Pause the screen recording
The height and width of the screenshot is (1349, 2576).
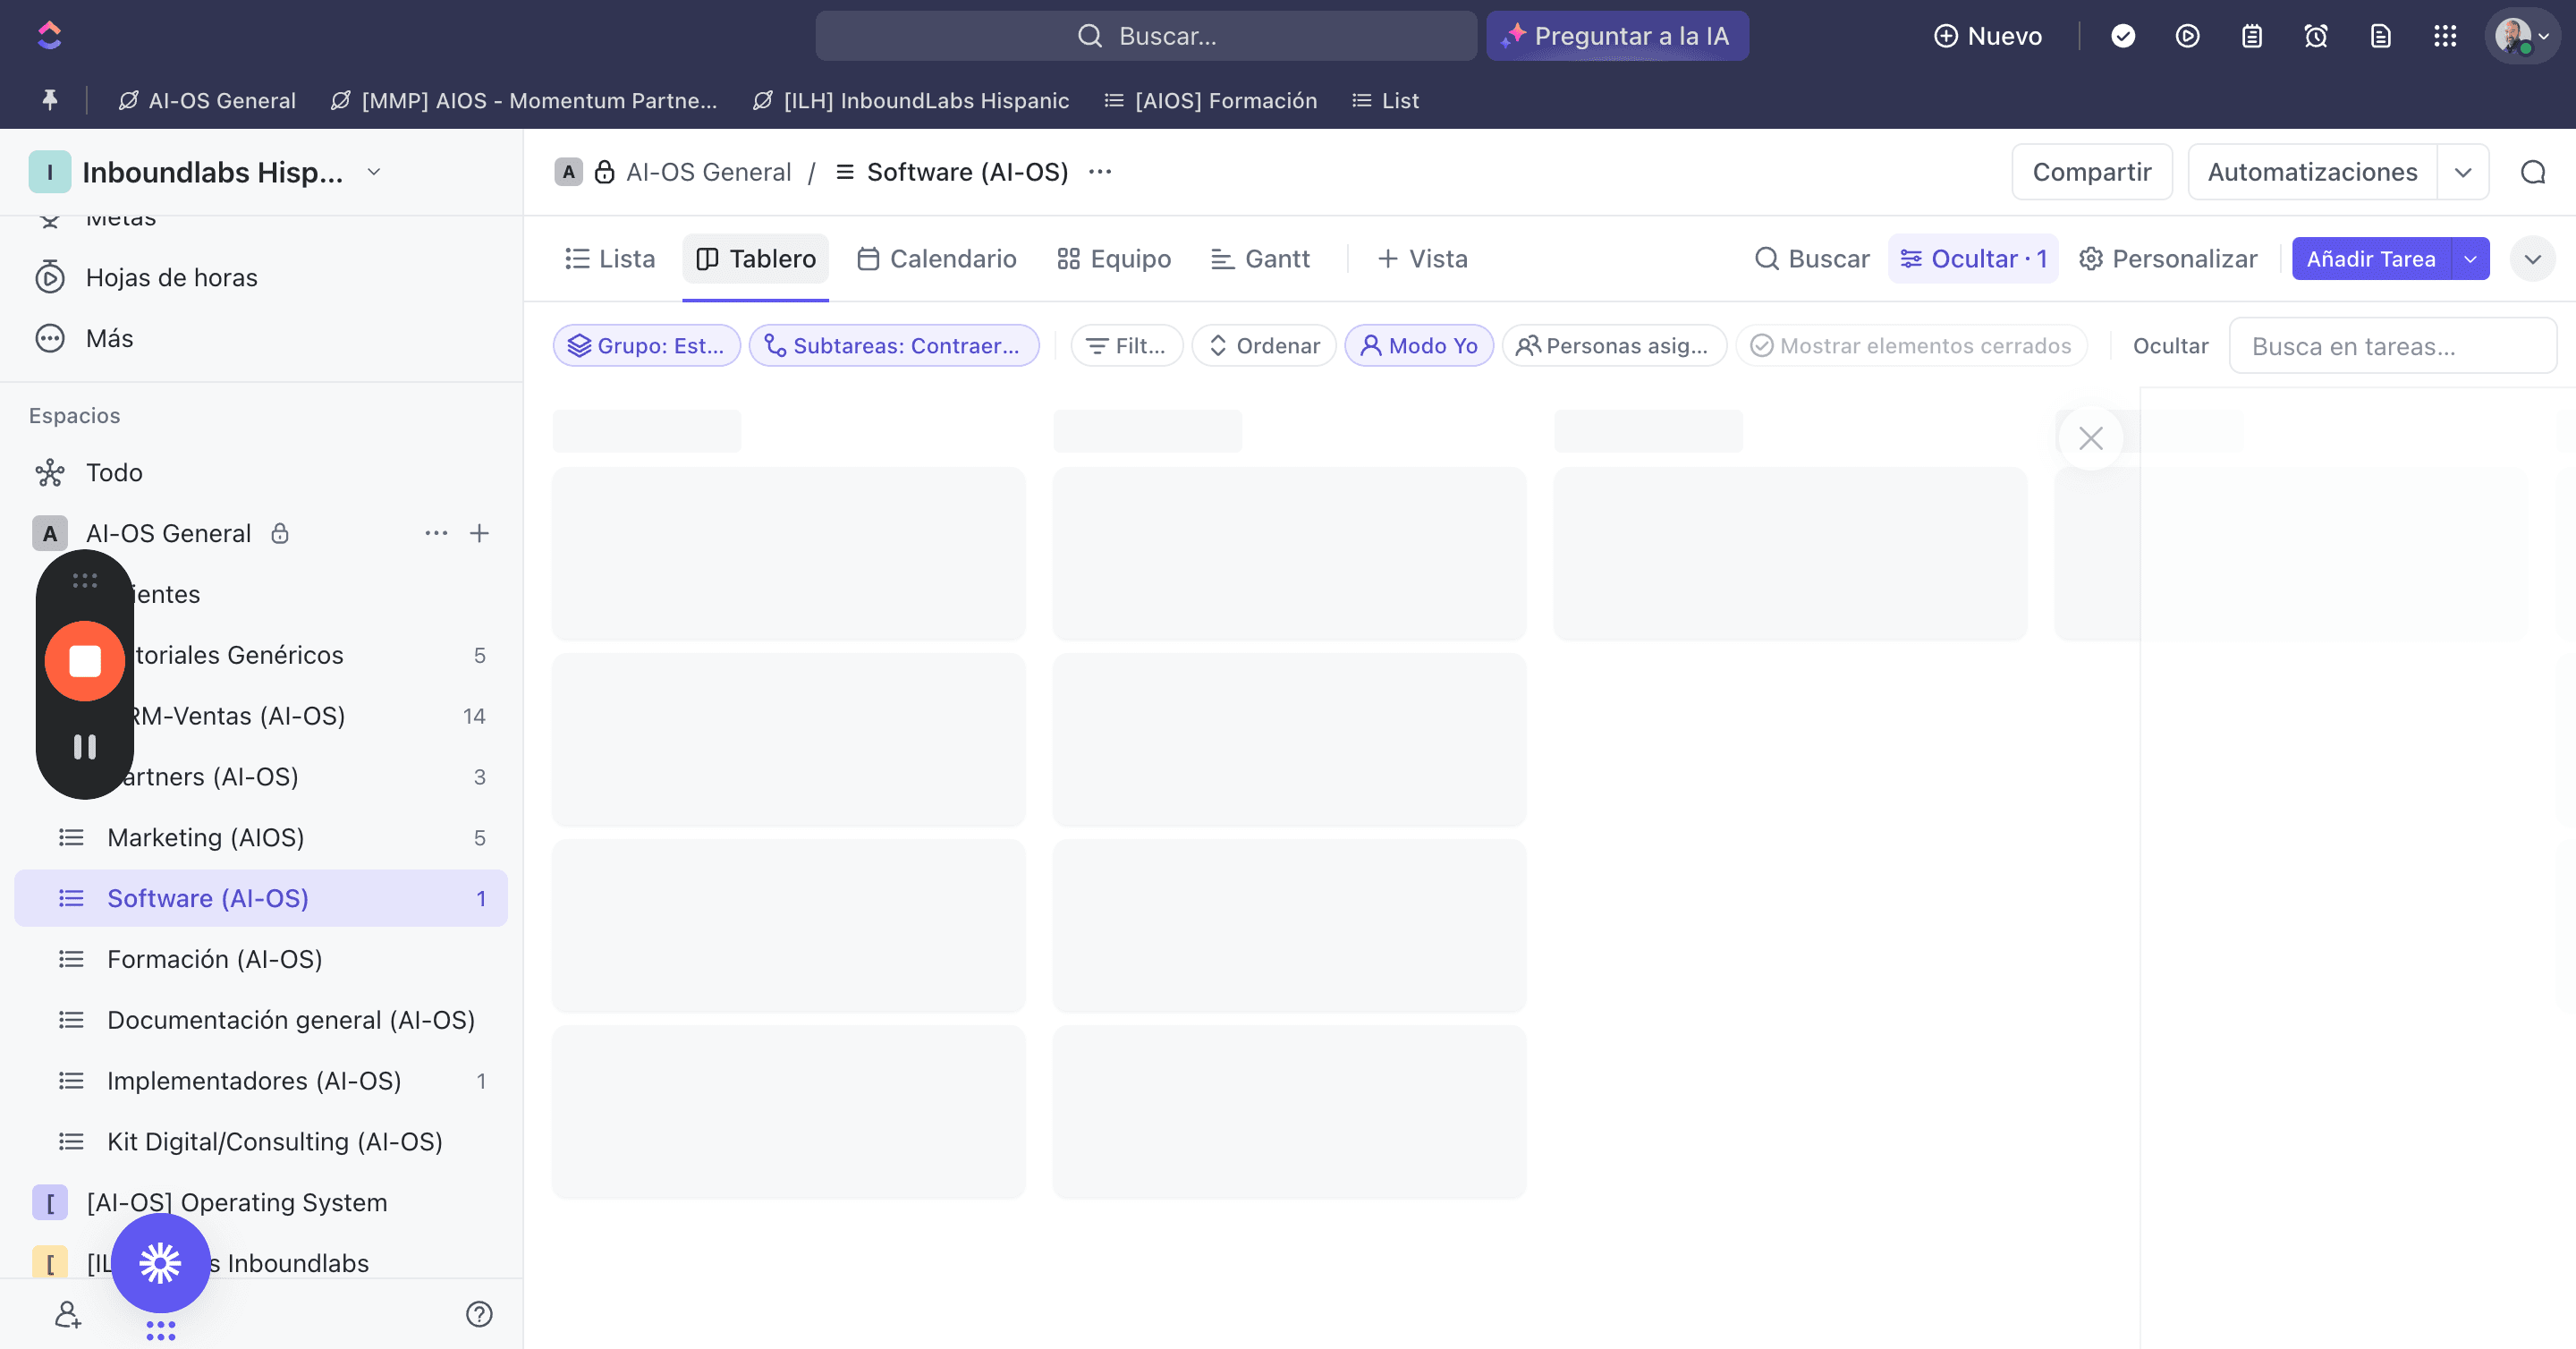click(85, 747)
